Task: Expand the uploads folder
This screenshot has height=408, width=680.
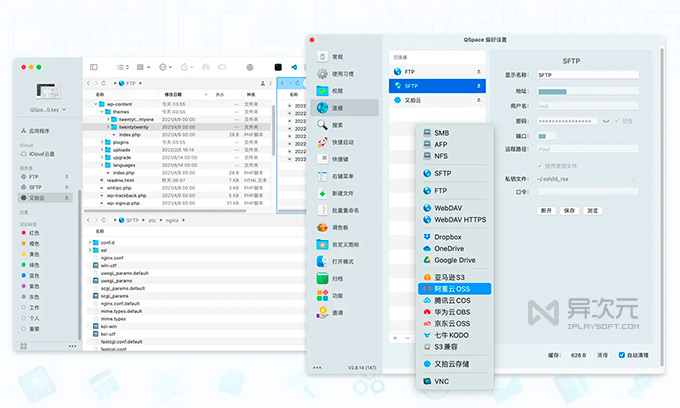Action: [102, 150]
